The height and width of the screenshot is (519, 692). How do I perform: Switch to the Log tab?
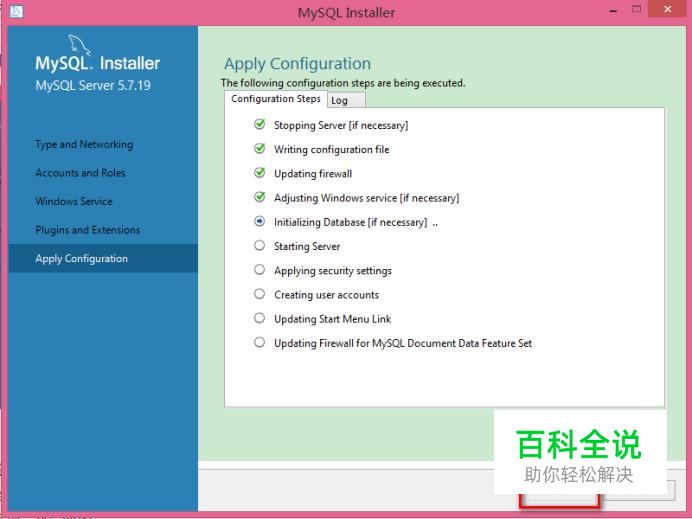pos(346,100)
